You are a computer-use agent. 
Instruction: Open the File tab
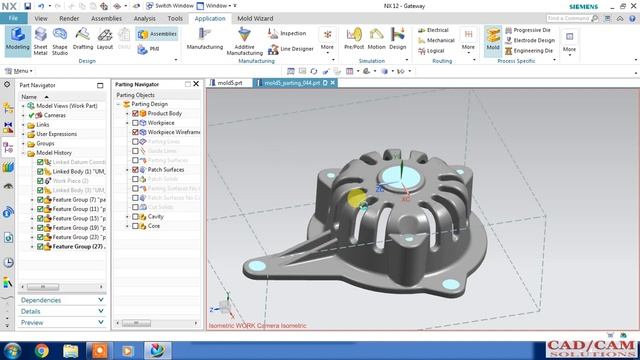[x=13, y=18]
